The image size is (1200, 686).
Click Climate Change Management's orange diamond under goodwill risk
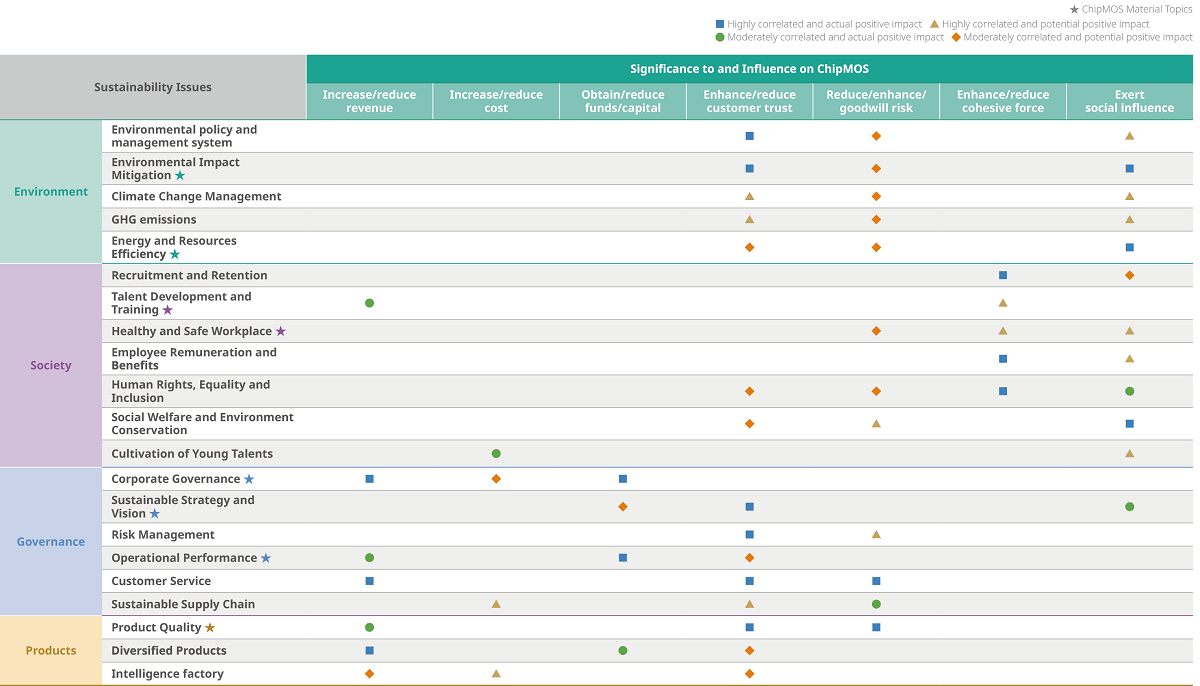pos(876,197)
